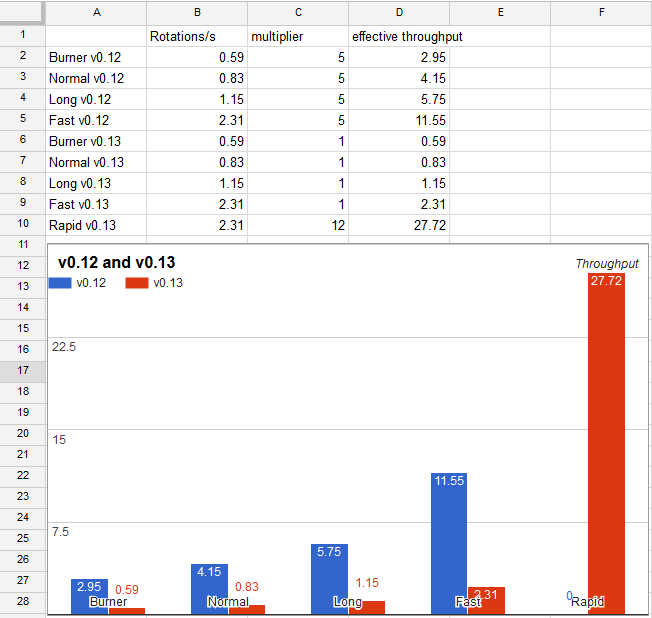Click chart title "v0.12 and v0.13"

tap(117, 263)
